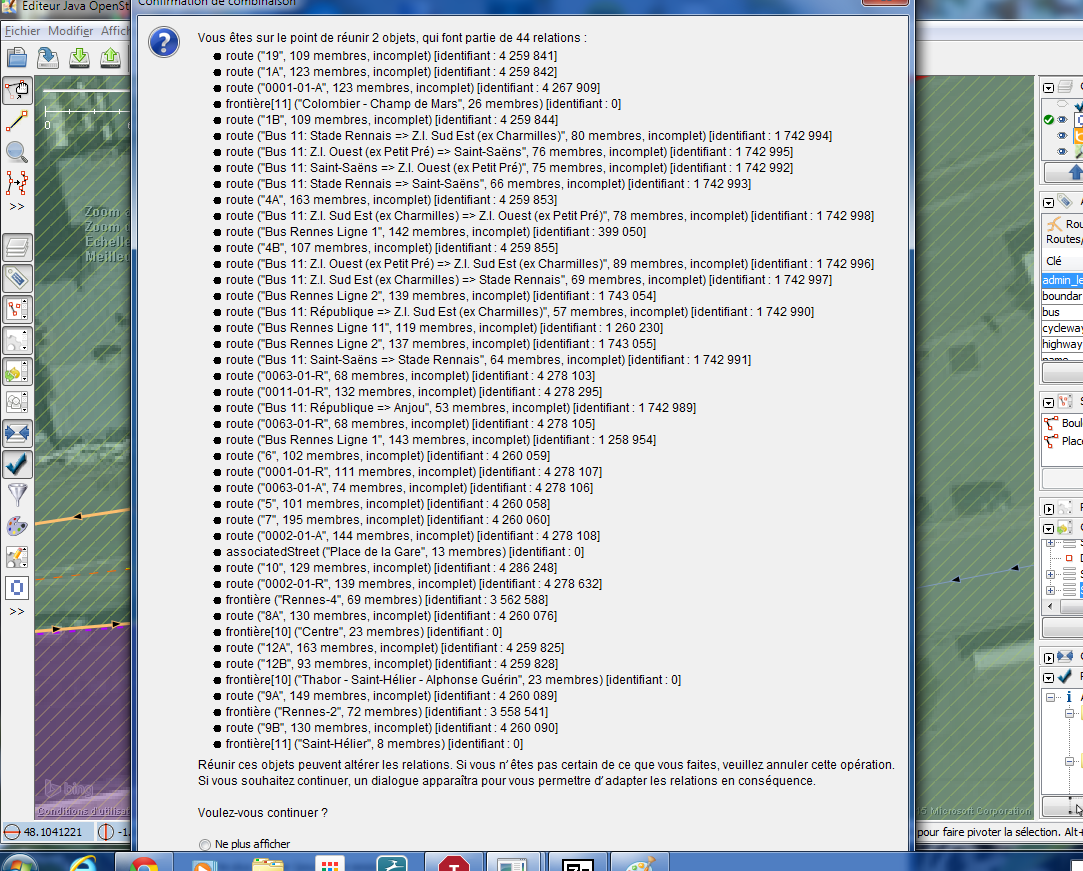The height and width of the screenshot is (871, 1083).
Task: Click the 'Saint-Hélier' frontière[11] last line
Action: tap(374, 744)
